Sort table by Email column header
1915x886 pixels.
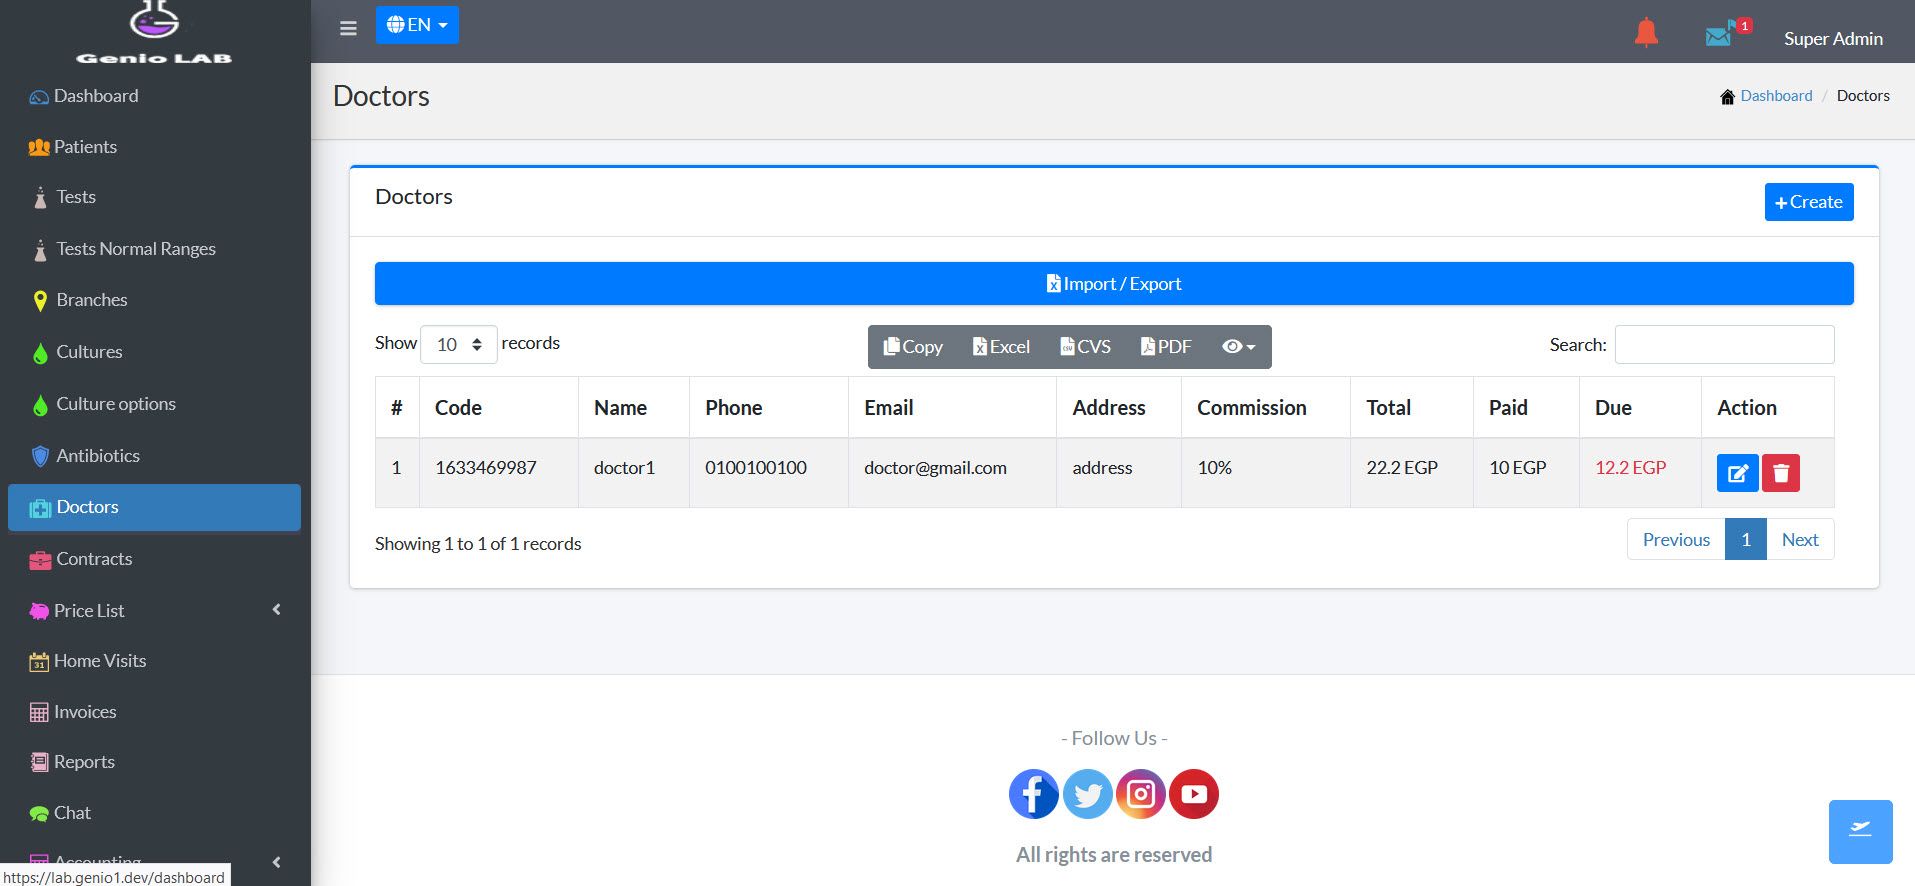(953, 408)
